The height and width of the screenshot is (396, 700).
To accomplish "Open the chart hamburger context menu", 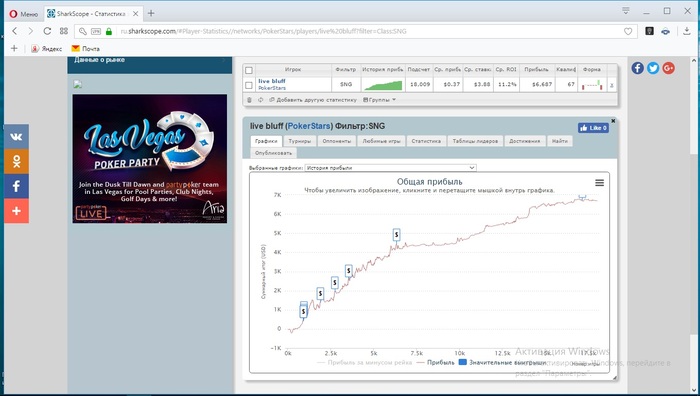I will (x=599, y=183).
